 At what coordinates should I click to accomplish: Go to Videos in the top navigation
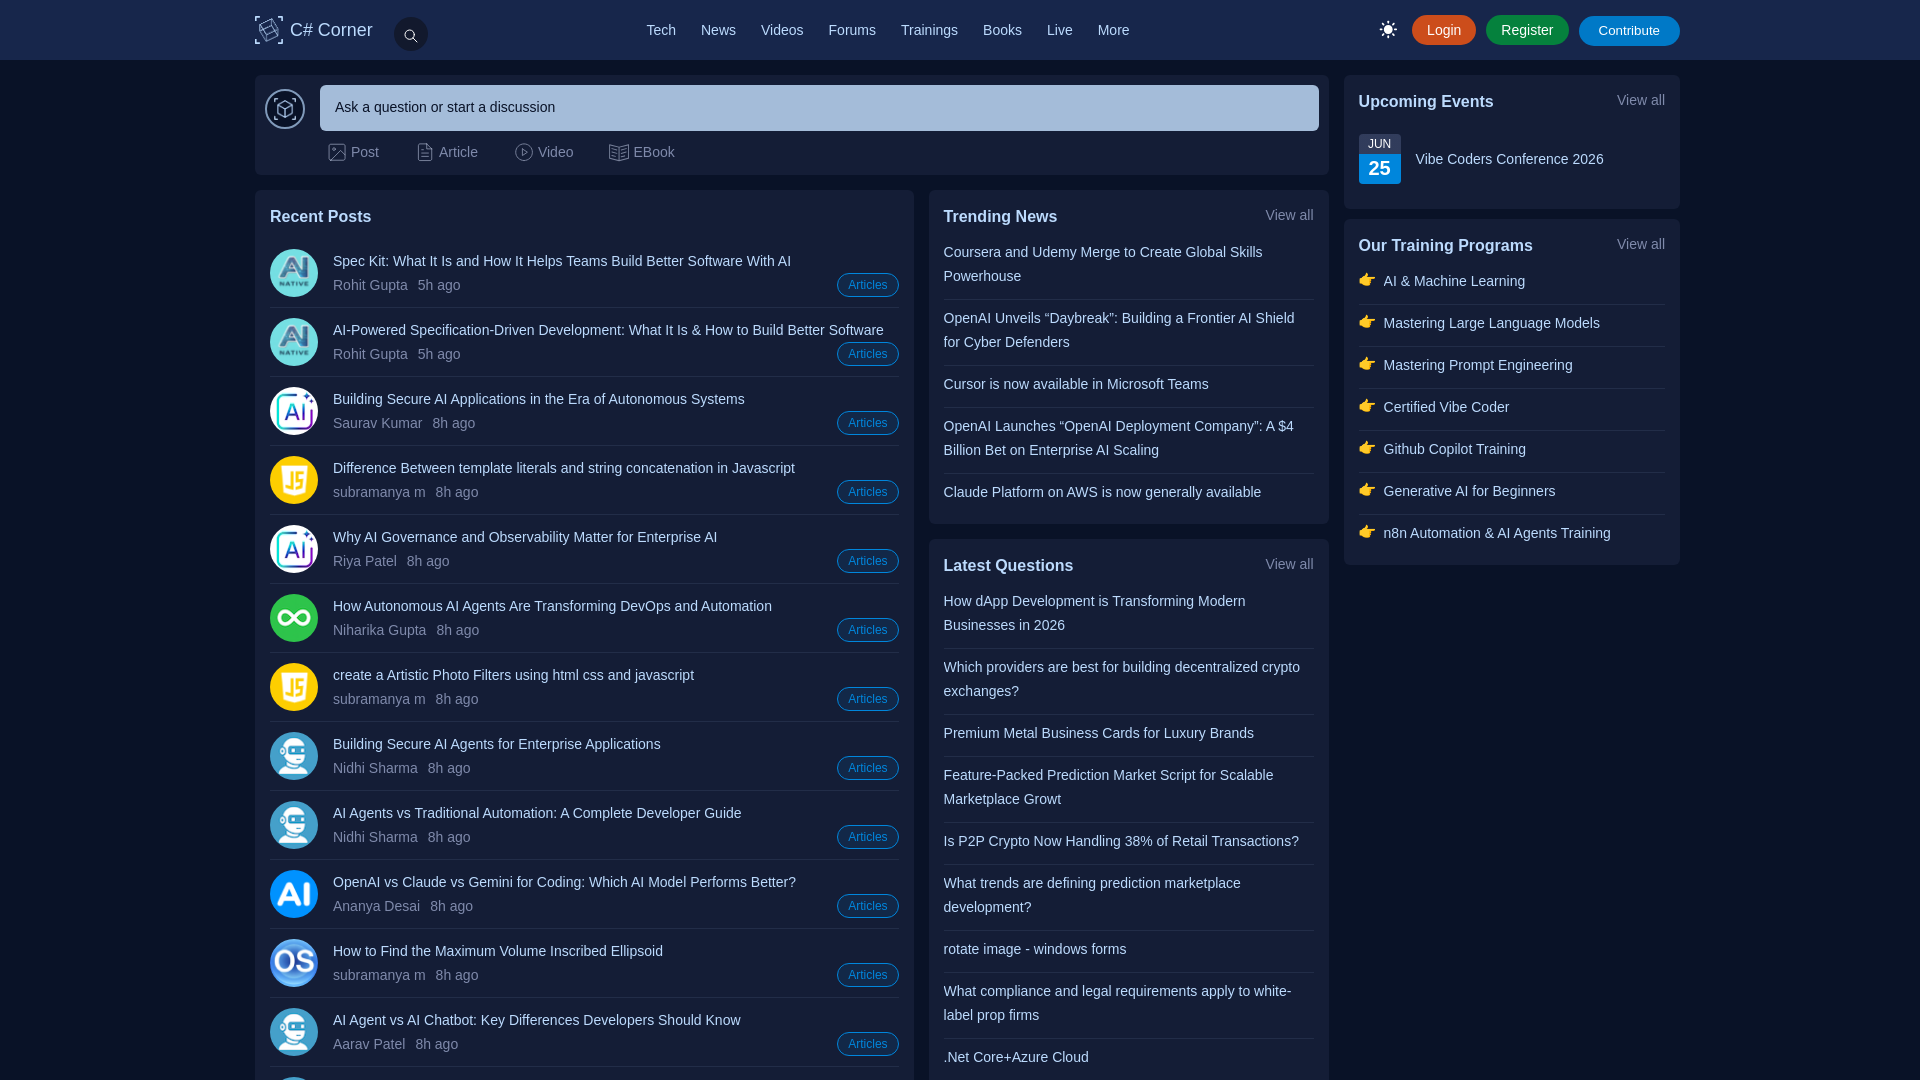coord(782,30)
